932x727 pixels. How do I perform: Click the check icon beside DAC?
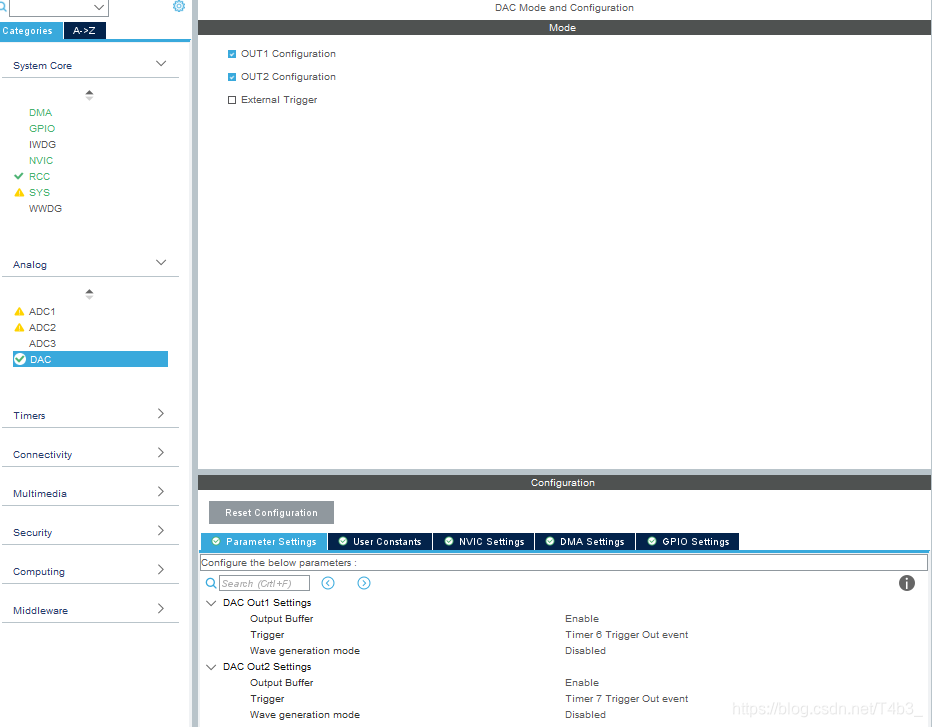[x=20, y=359]
